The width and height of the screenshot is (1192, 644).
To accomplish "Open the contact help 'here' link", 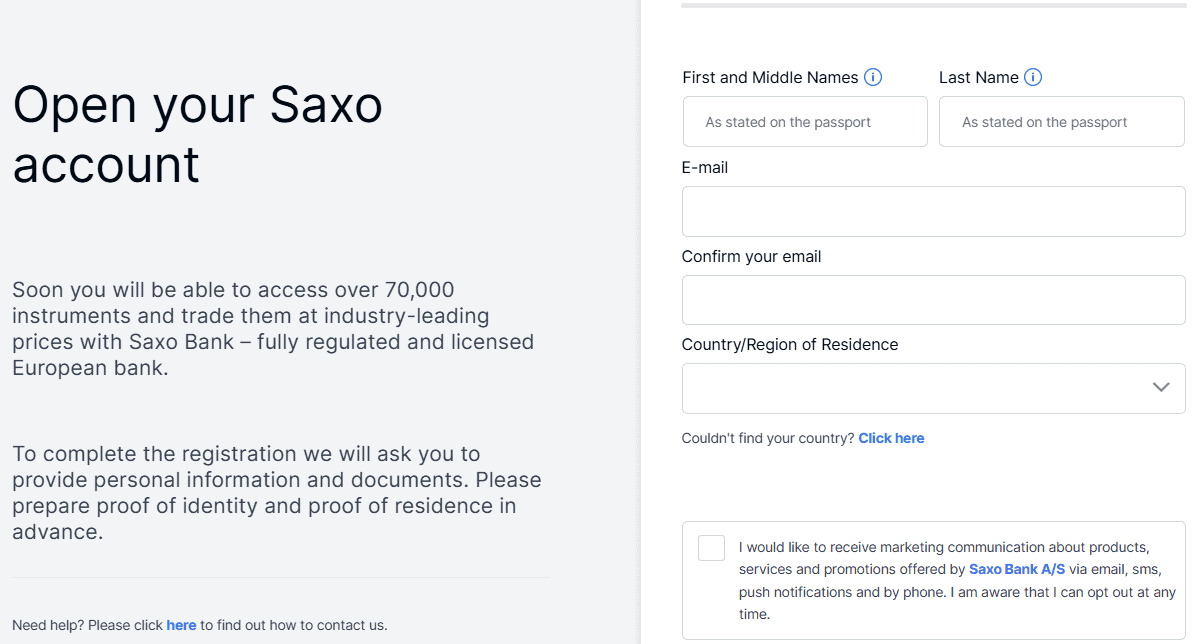I will coord(182,624).
